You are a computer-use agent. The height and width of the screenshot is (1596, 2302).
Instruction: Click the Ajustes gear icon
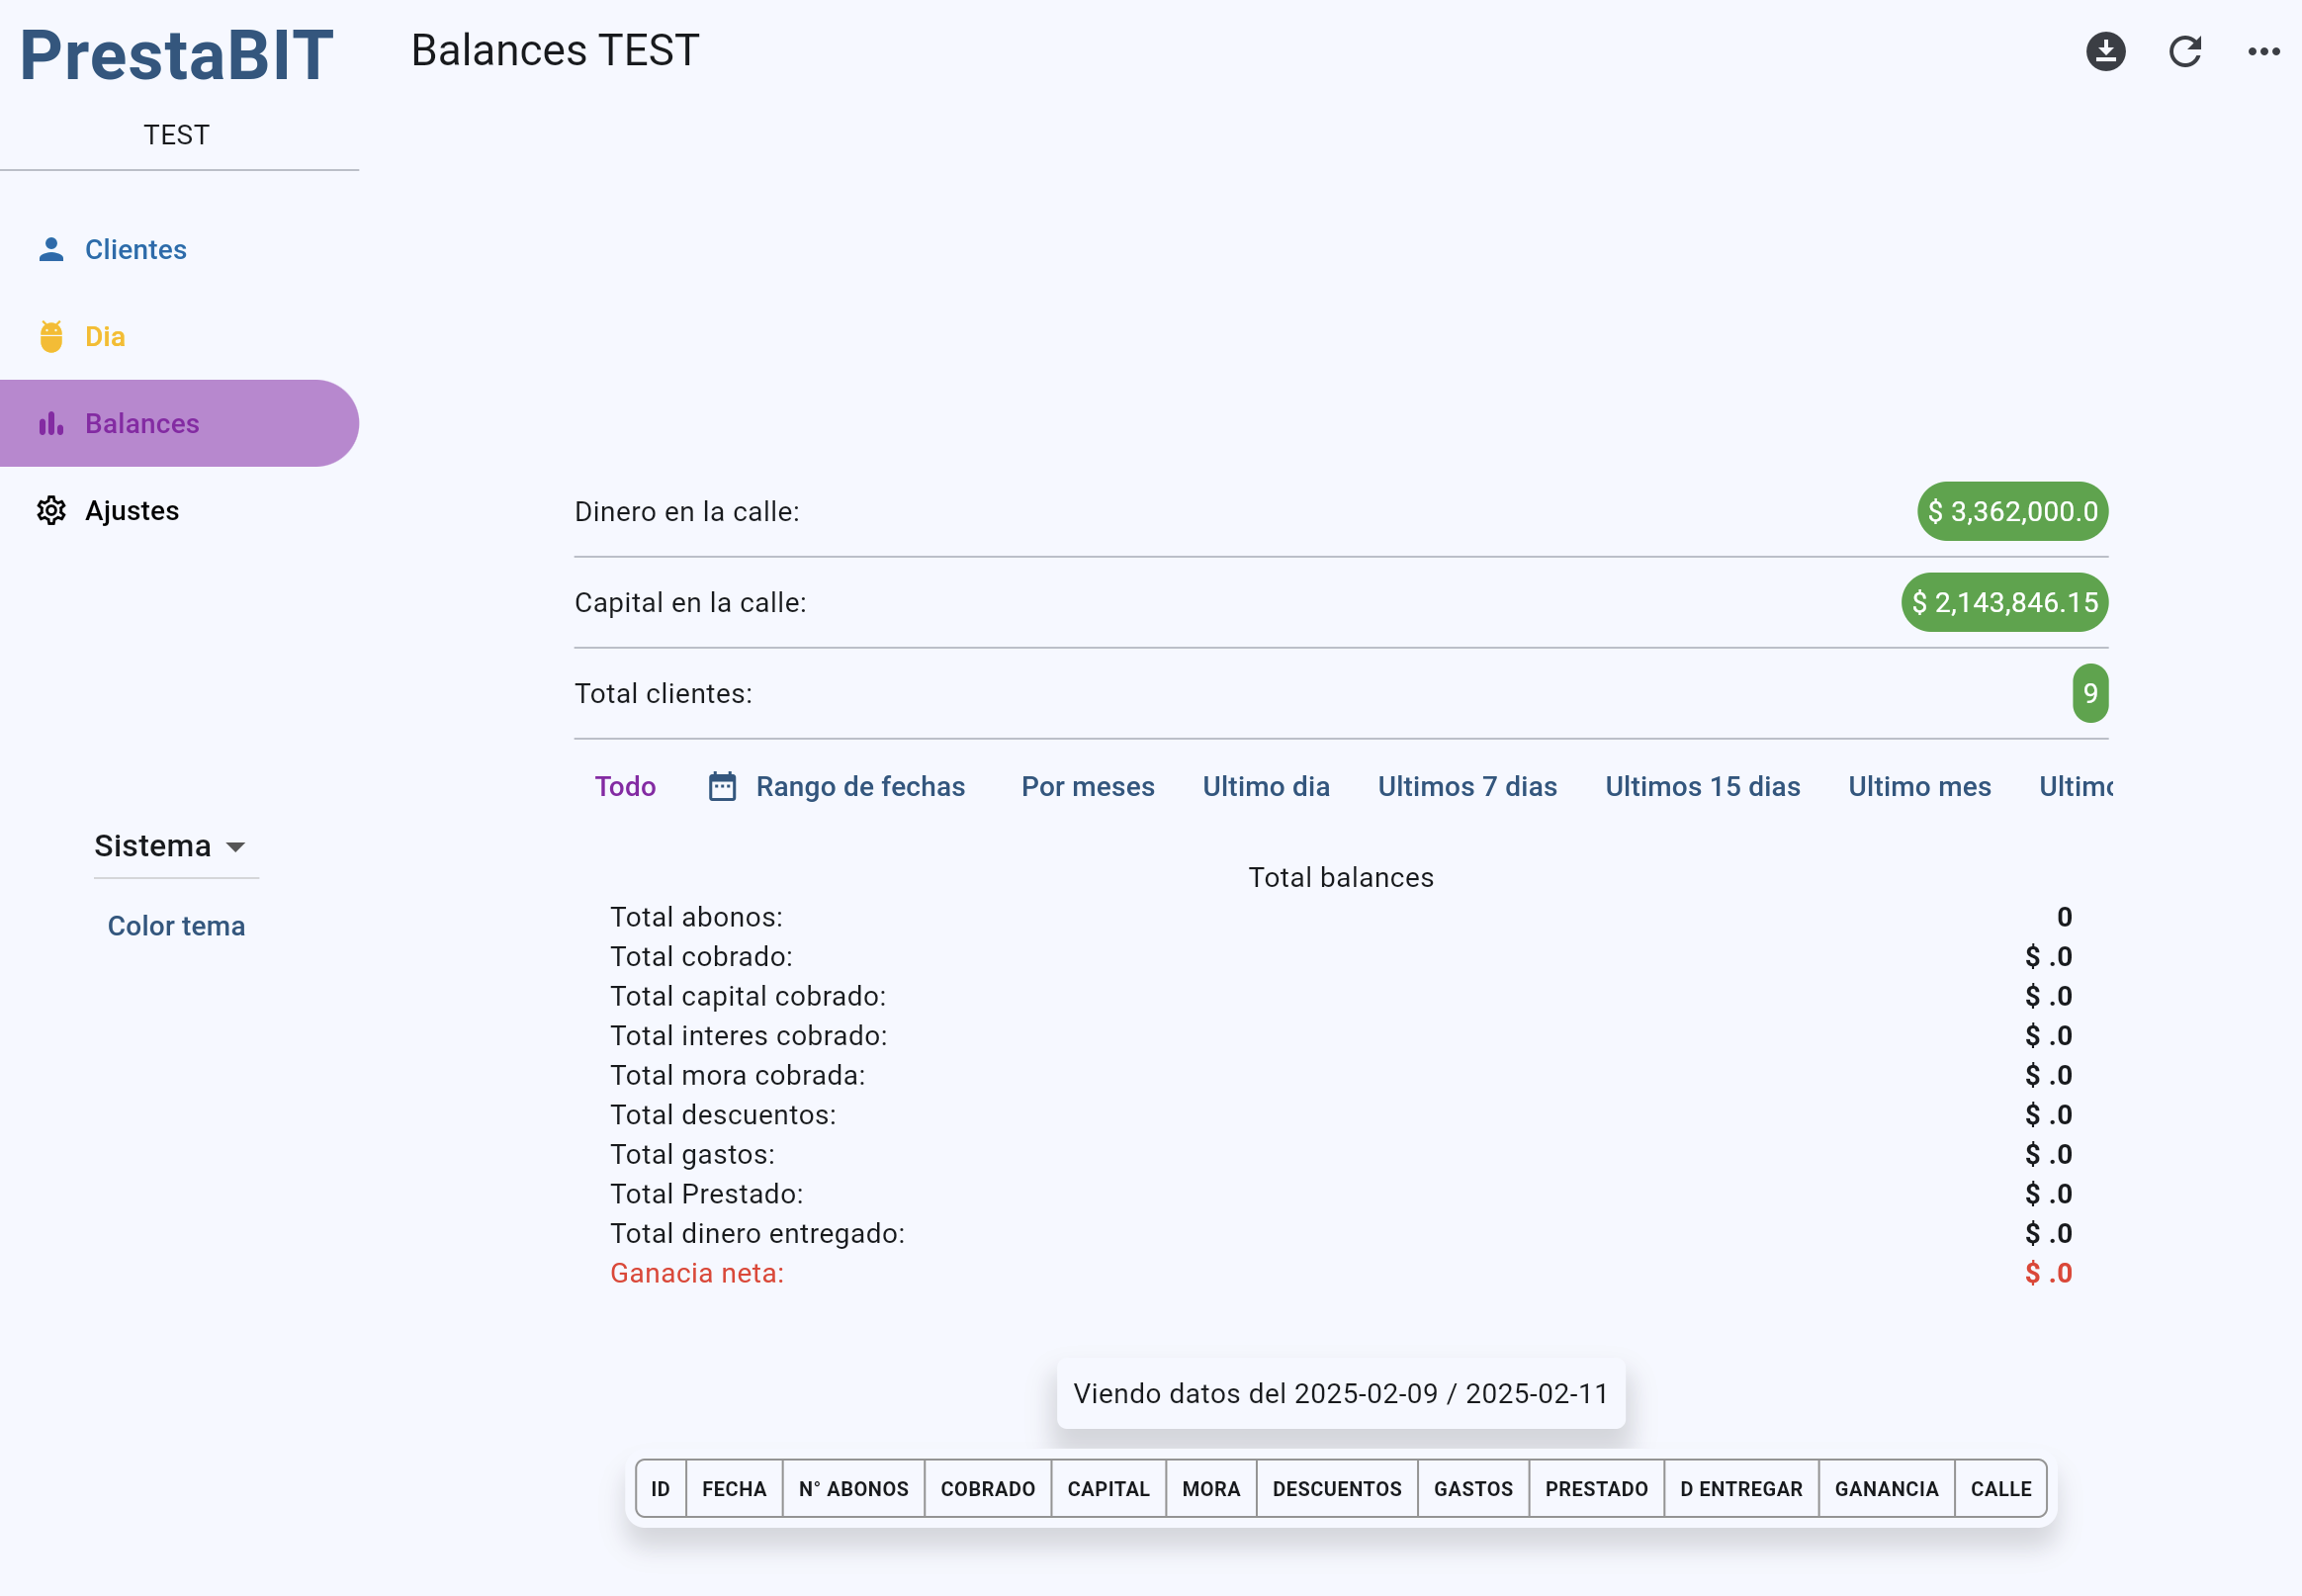pos(51,510)
